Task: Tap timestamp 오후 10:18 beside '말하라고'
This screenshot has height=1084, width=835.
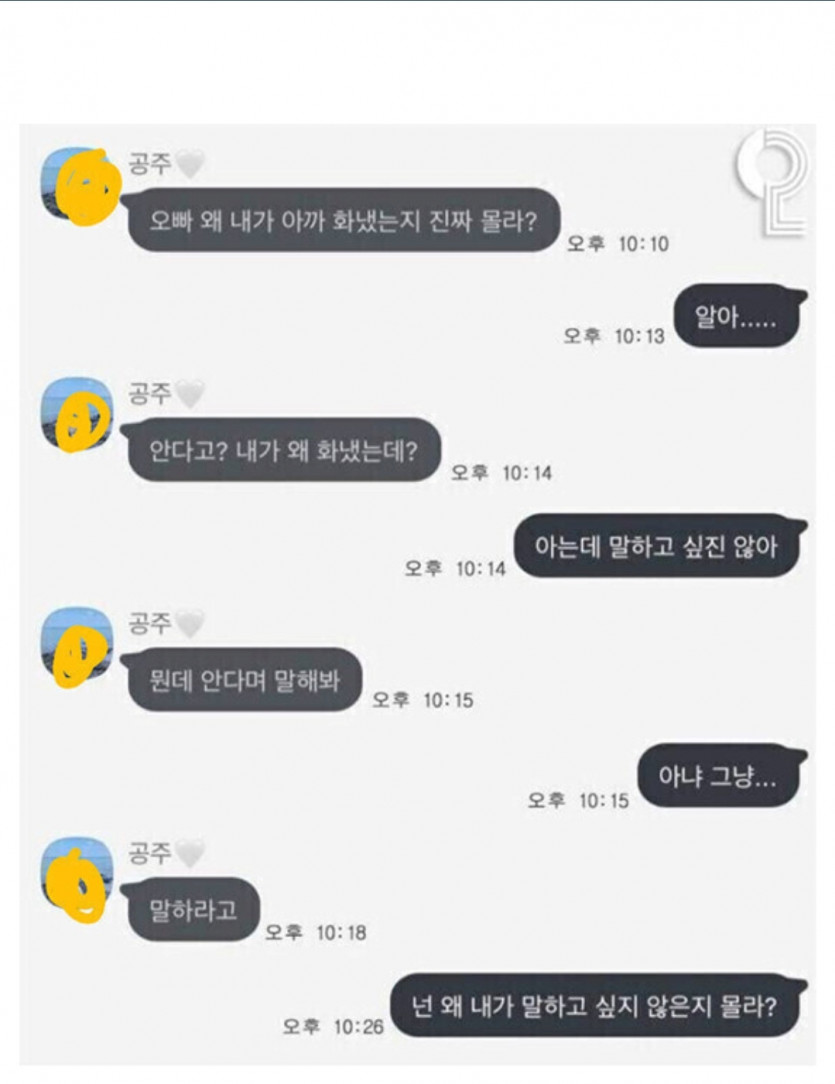Action: pyautogui.click(x=316, y=933)
